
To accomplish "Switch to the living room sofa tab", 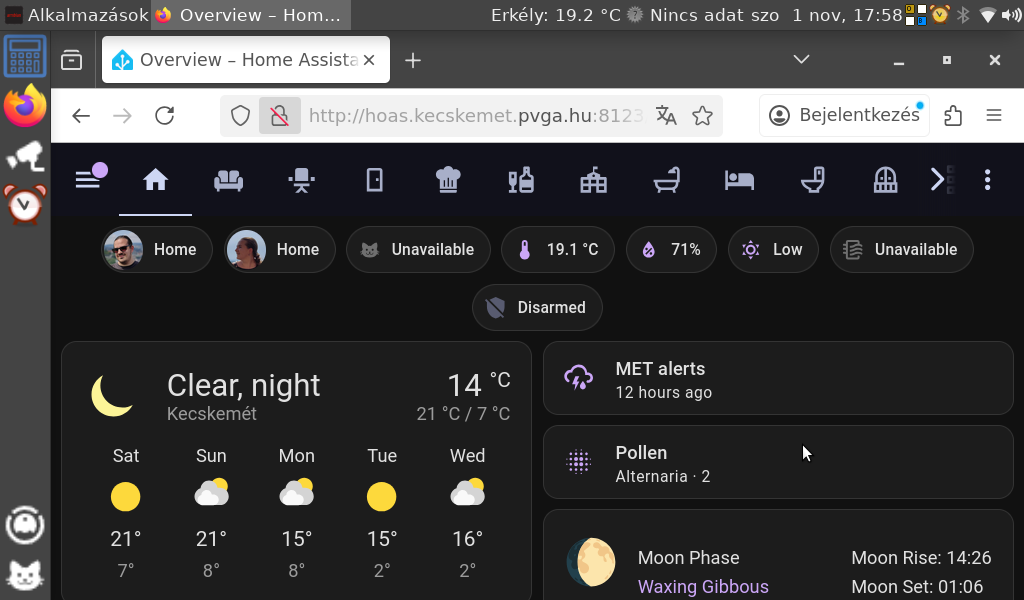I will tap(228, 180).
